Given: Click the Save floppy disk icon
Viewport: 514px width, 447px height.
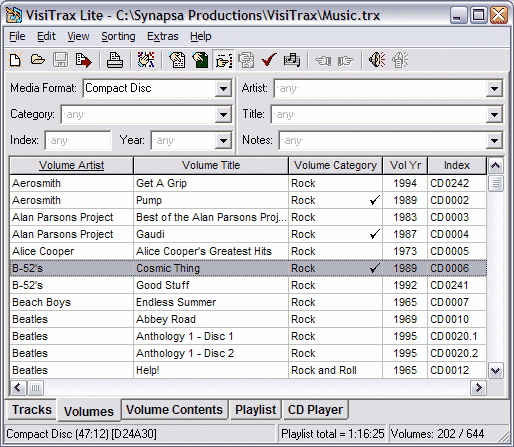Looking at the screenshot, I should coord(60,60).
